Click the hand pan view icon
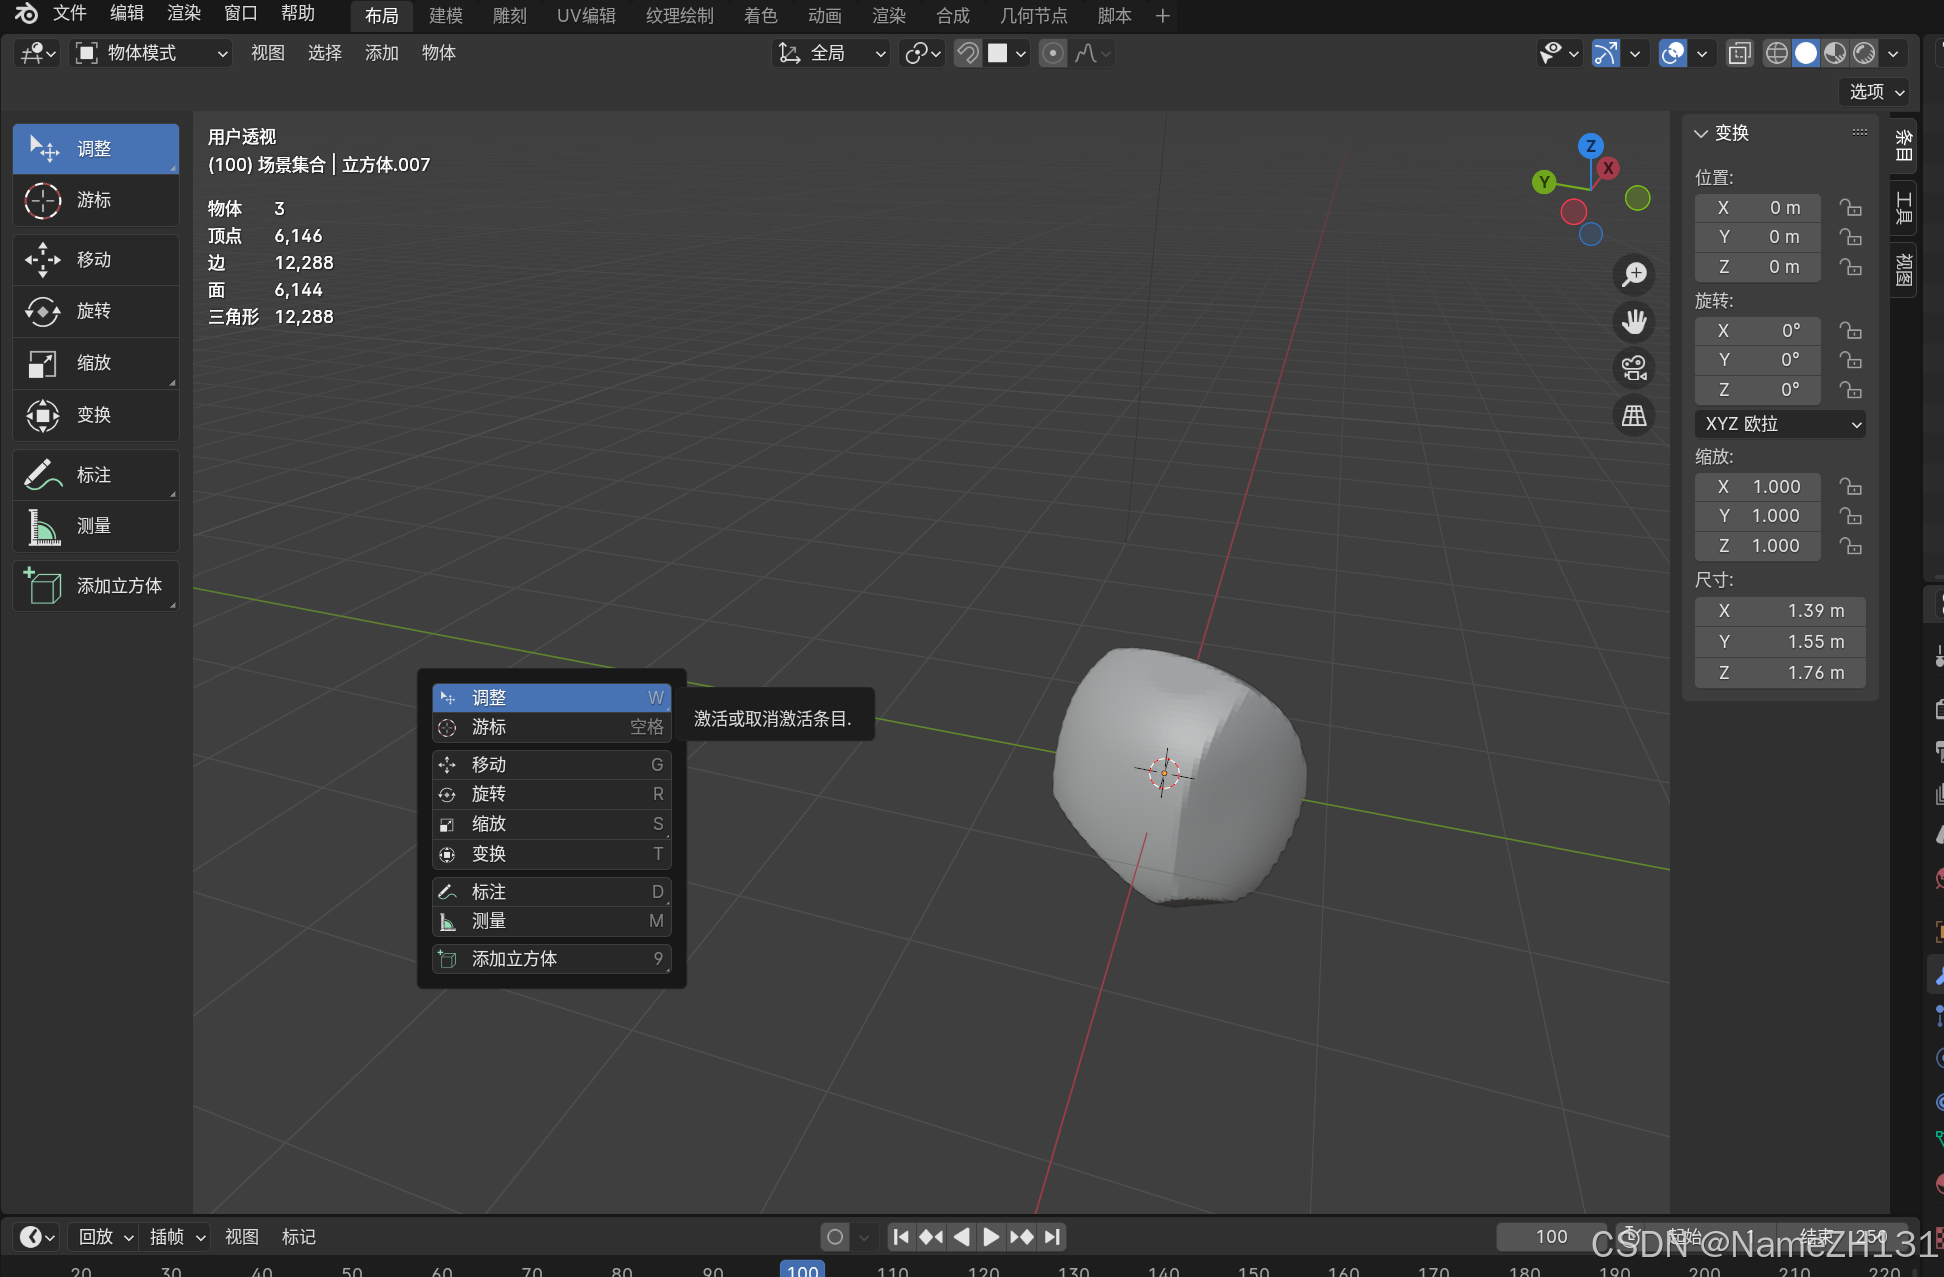 [x=1634, y=321]
